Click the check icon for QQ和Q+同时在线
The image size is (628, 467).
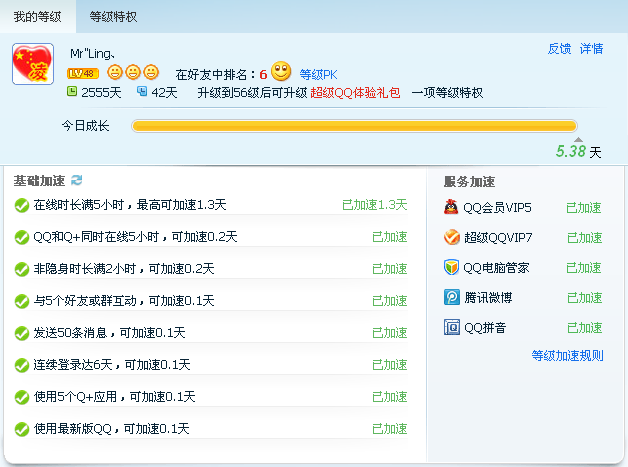(22, 238)
